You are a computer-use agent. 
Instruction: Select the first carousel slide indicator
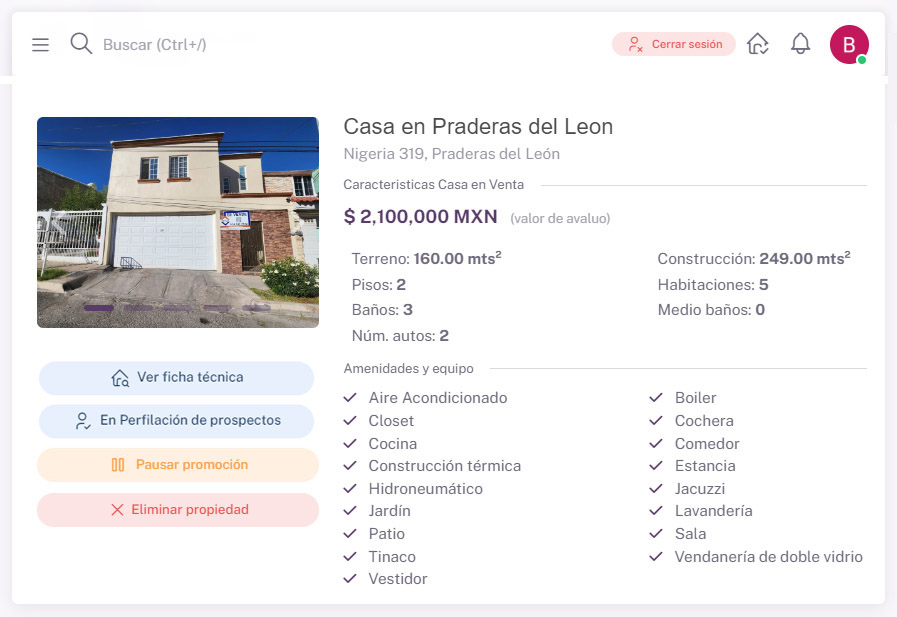tap(98, 308)
